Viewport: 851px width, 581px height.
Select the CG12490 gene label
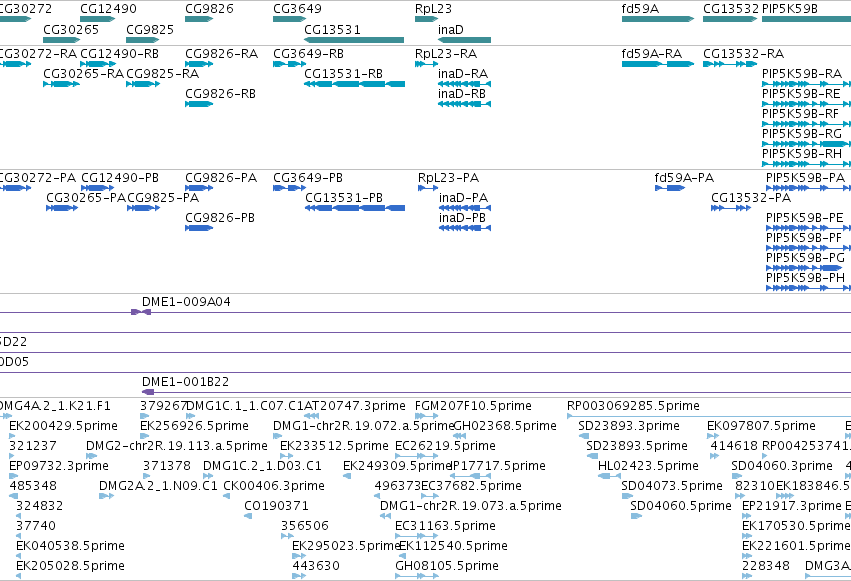[x=109, y=9]
